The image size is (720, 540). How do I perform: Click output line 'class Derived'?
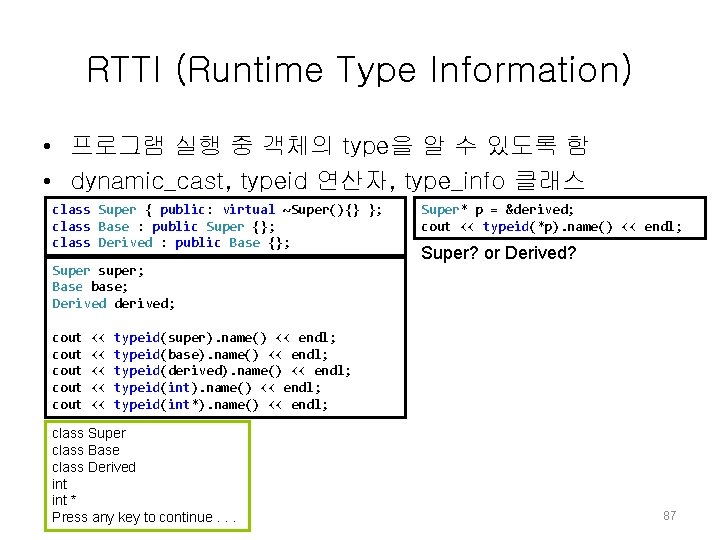pyautogui.click(x=94, y=467)
